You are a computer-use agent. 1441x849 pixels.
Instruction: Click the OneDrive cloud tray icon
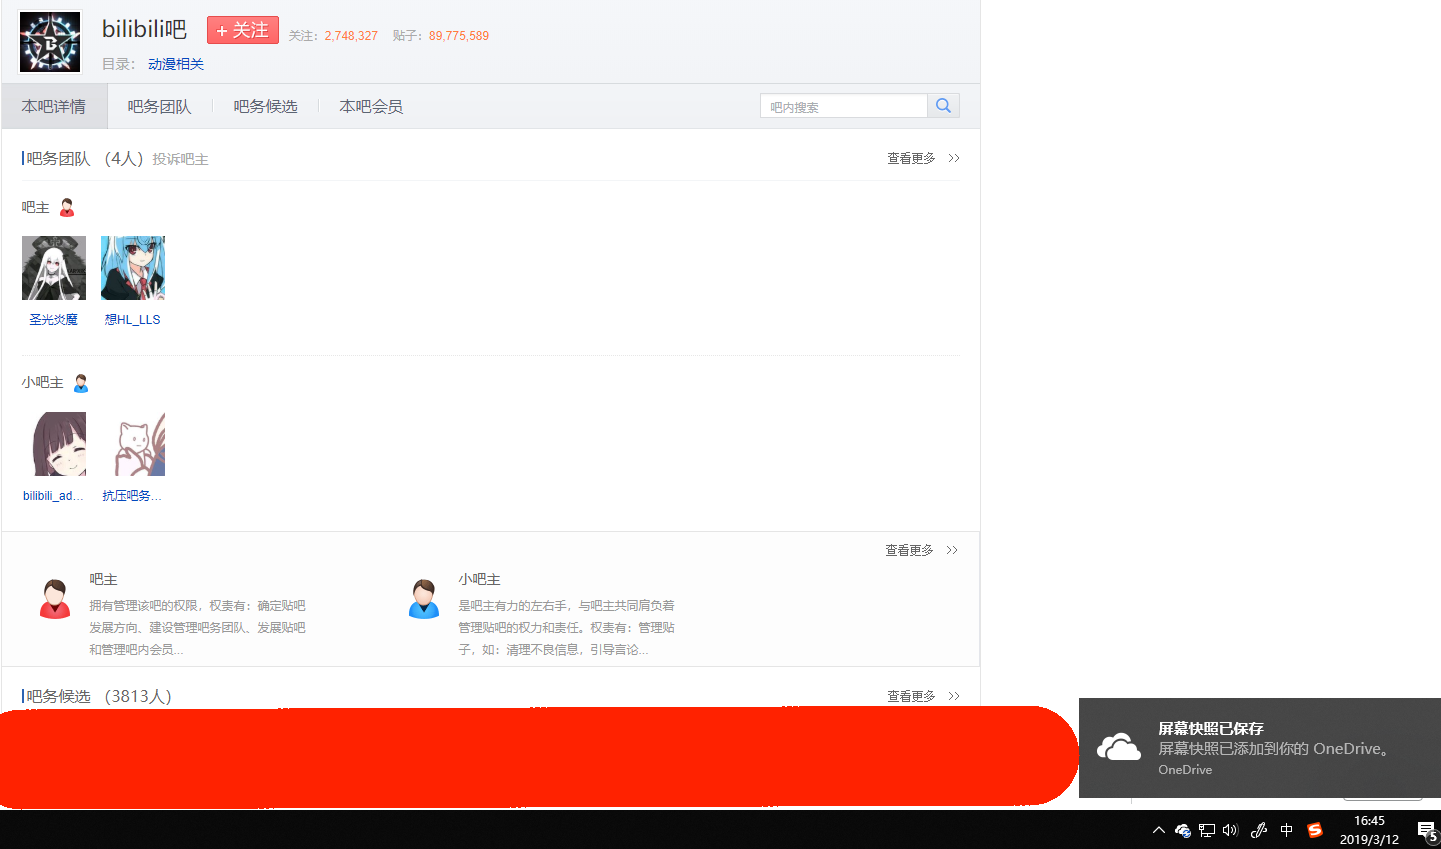(1183, 830)
